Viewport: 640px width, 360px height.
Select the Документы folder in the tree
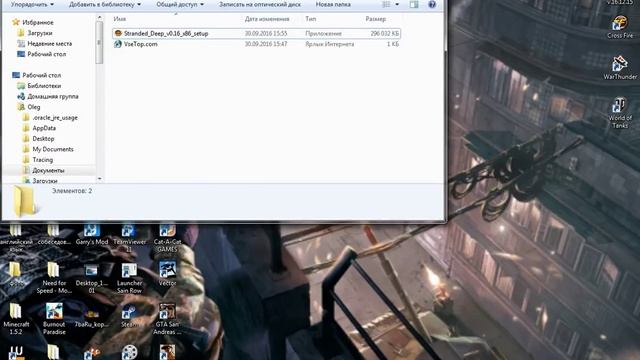43,171
